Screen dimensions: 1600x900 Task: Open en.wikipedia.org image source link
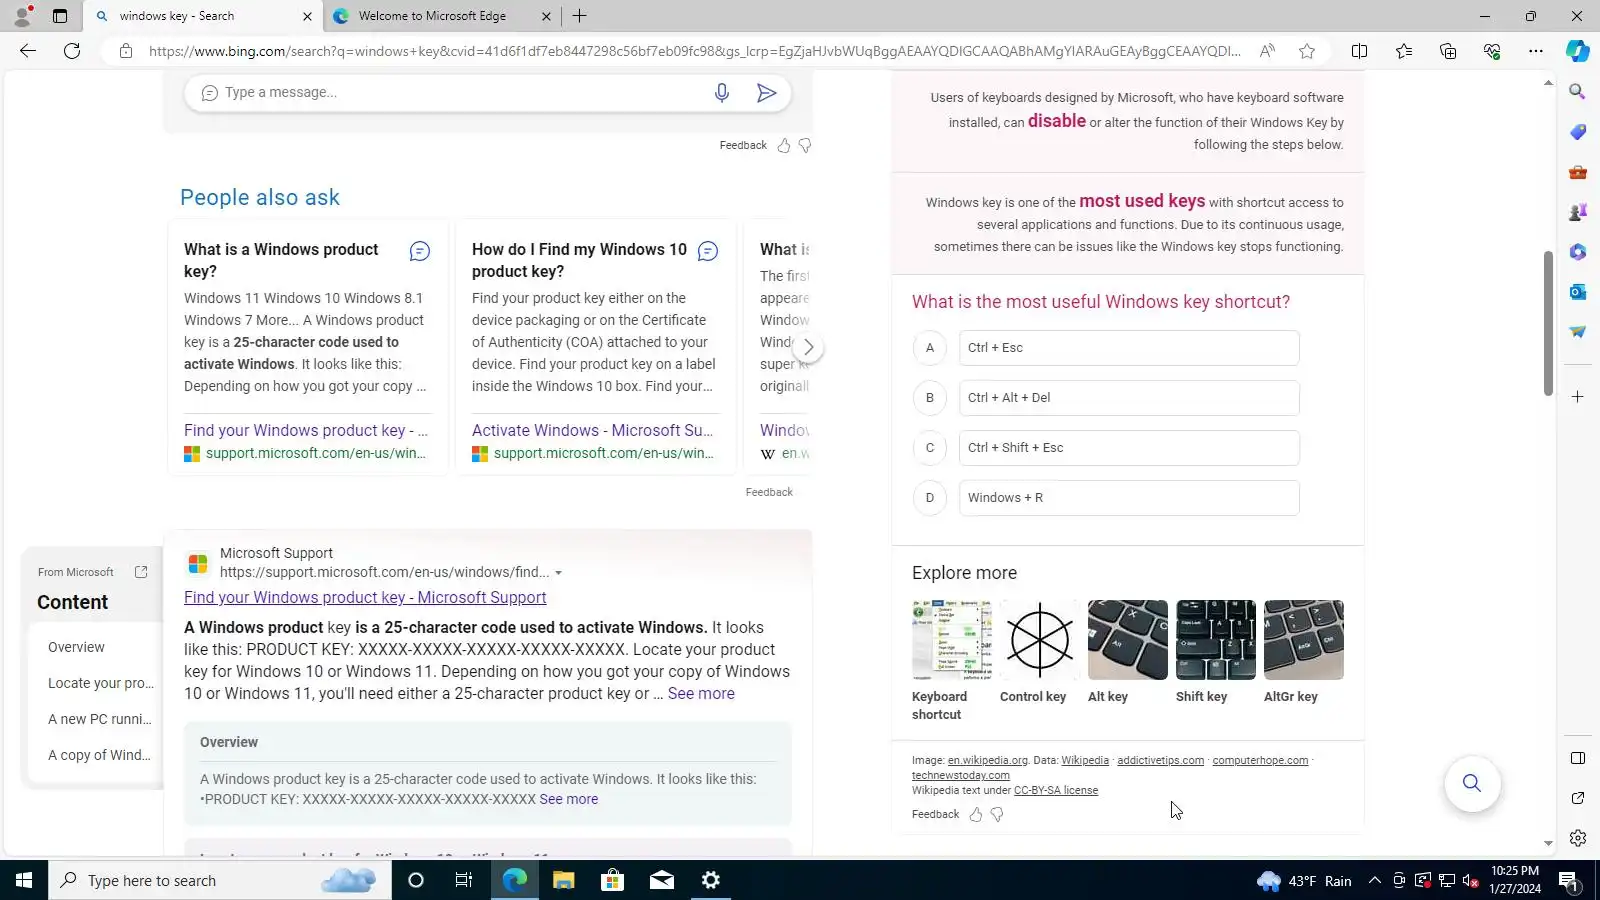click(x=987, y=761)
